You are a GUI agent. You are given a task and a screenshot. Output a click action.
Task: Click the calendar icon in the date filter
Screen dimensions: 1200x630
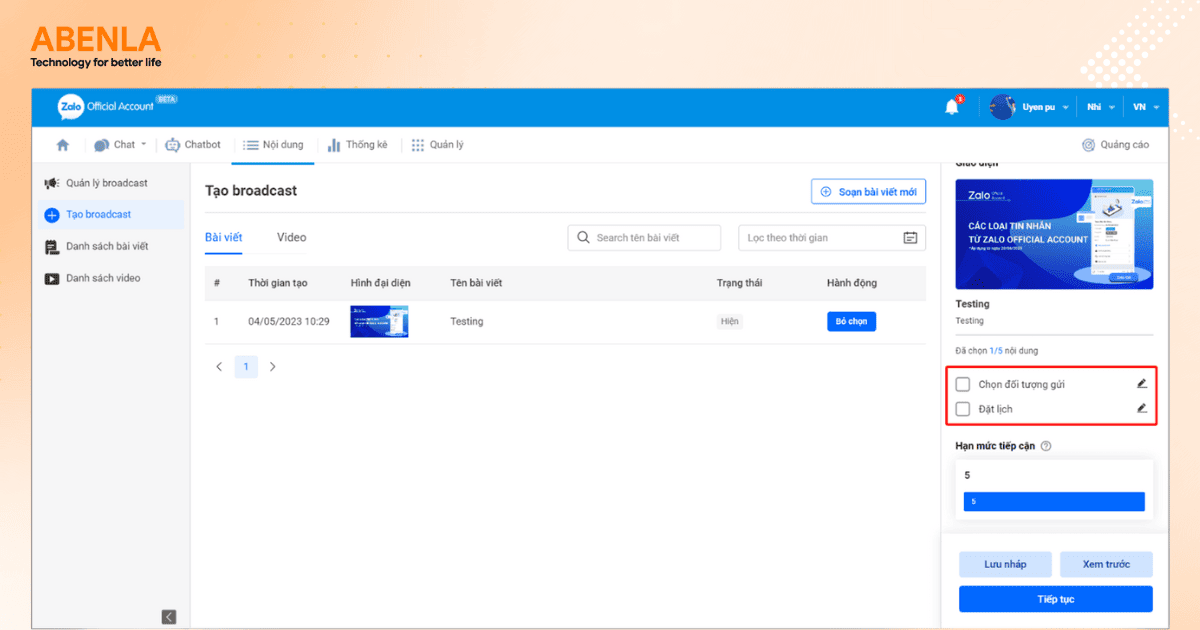tap(910, 238)
